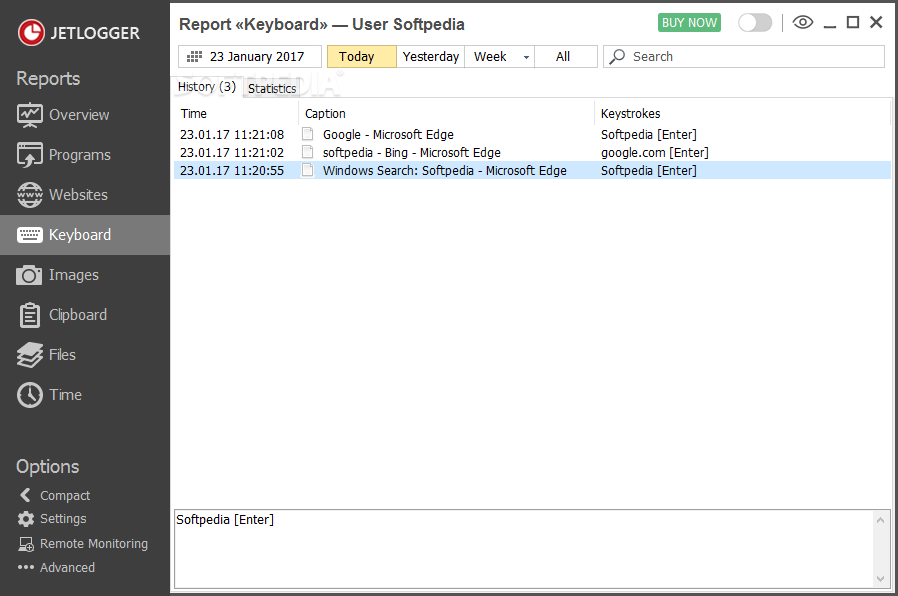Open the Time clock icon
This screenshot has width=898, height=596.
(29, 395)
